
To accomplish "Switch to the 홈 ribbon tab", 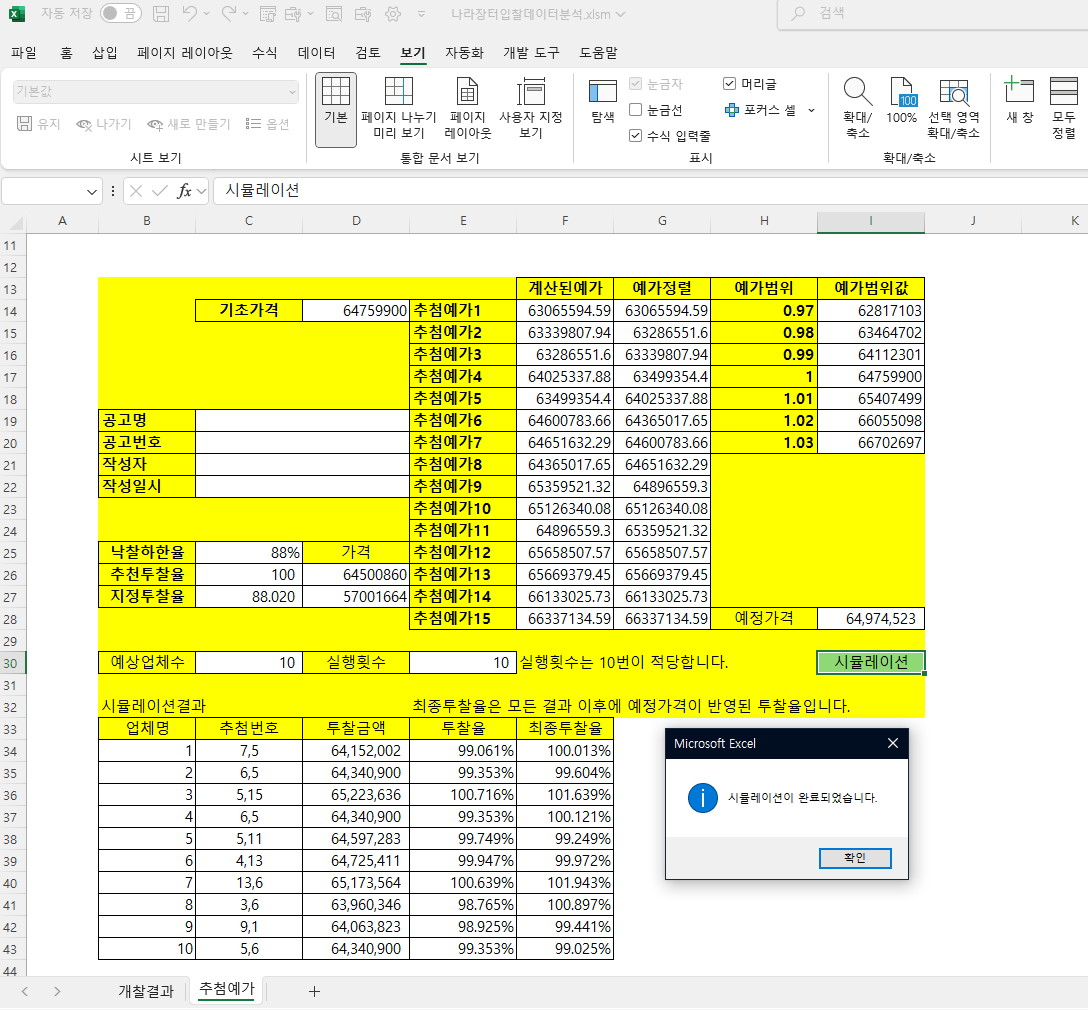I will [66, 53].
